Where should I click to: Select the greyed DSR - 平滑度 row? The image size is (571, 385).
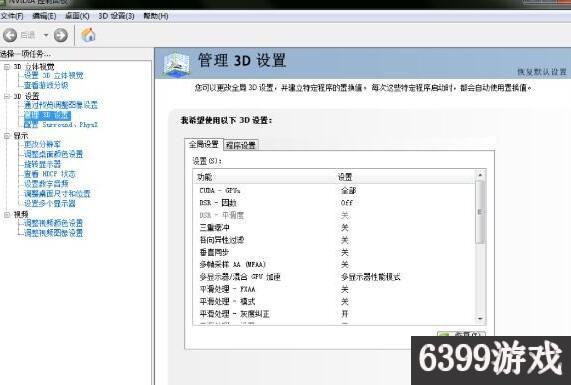(x=334, y=215)
